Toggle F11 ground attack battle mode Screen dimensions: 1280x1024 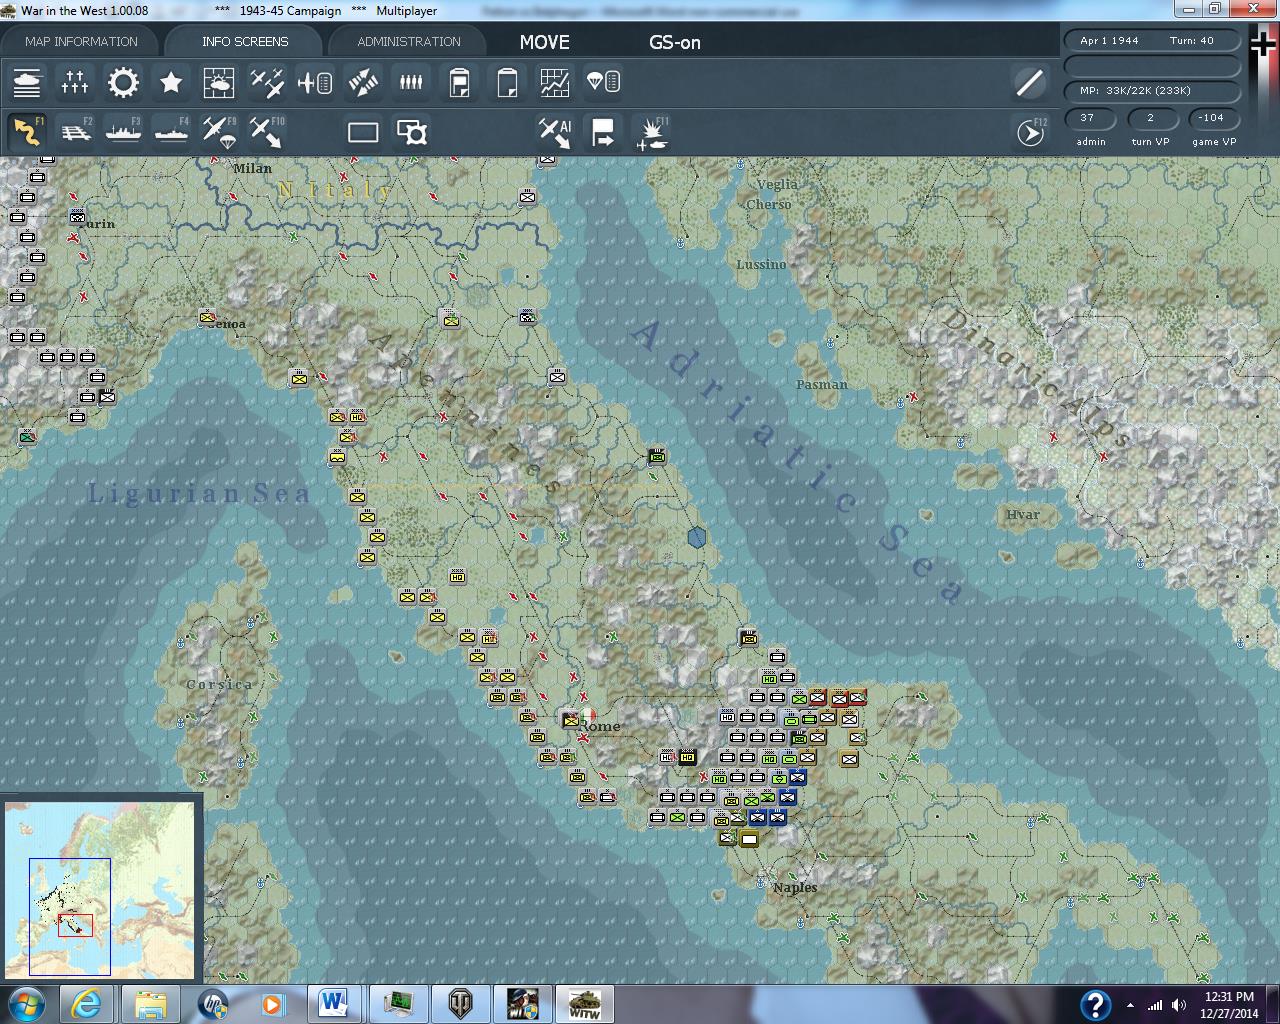click(652, 133)
